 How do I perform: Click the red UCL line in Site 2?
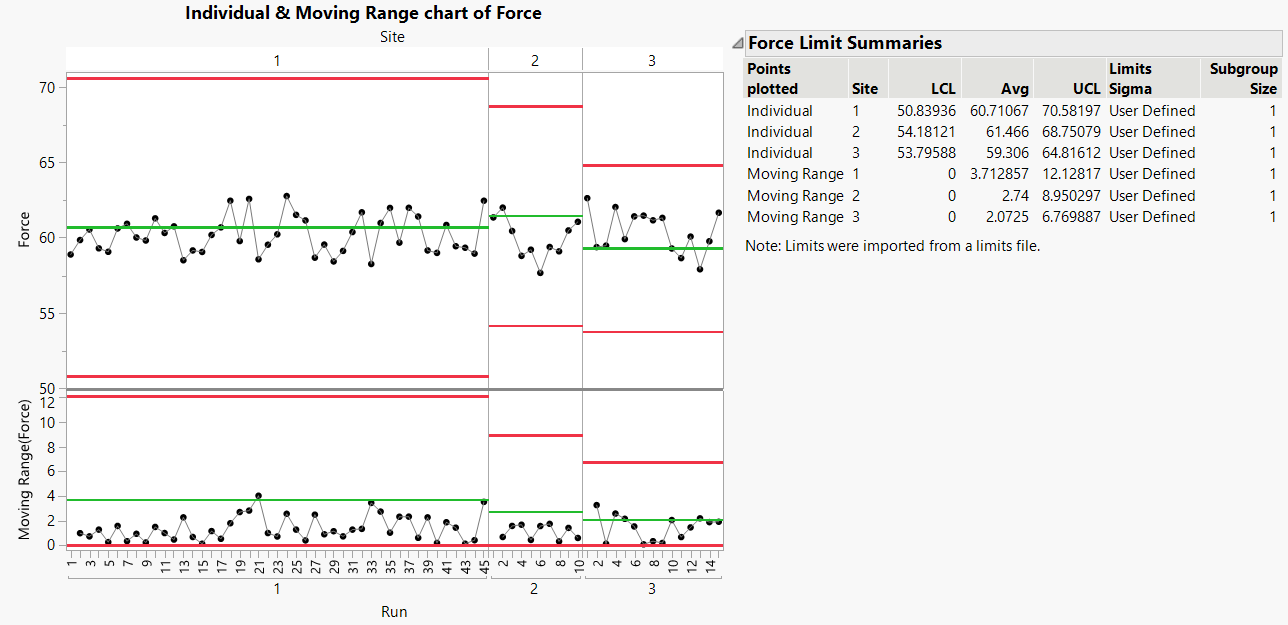(x=534, y=104)
